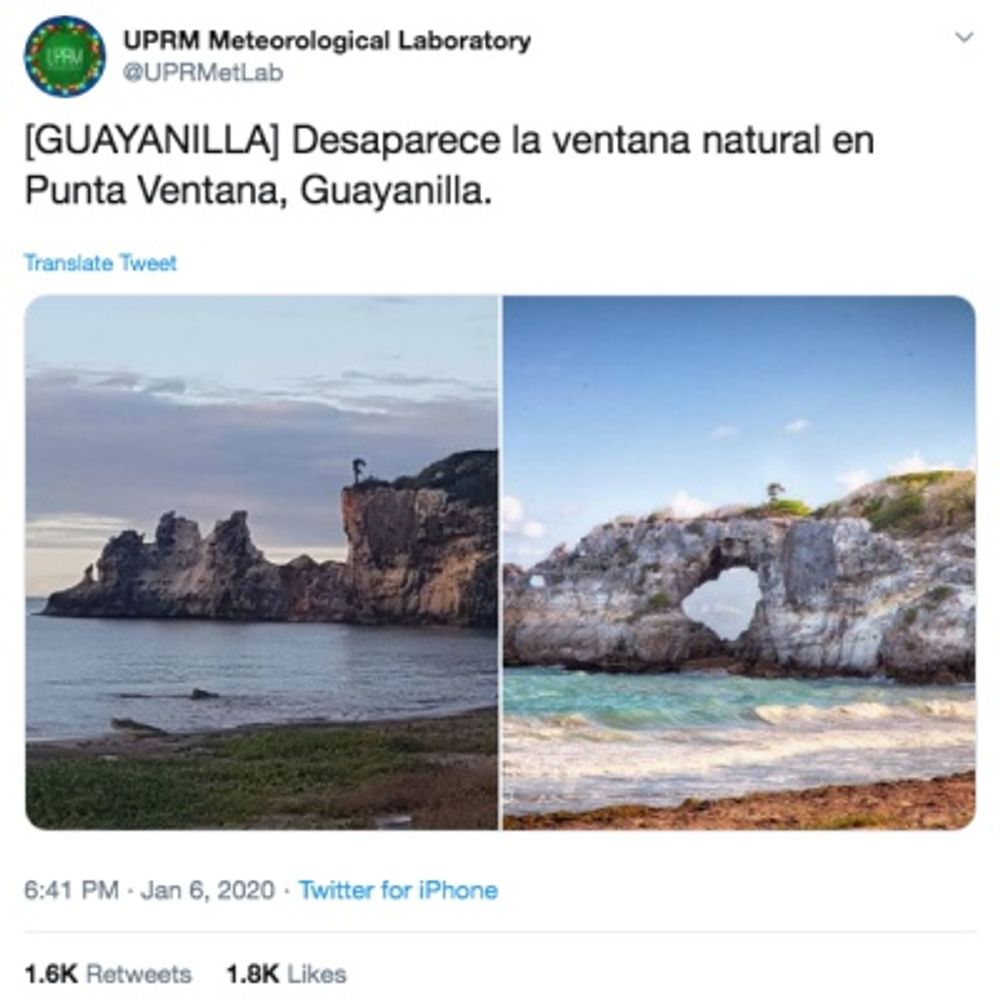Click the UPRM Meteorological Laboratory display name
Image resolution: width=1000 pixels, height=1008 pixels.
(x=327, y=40)
